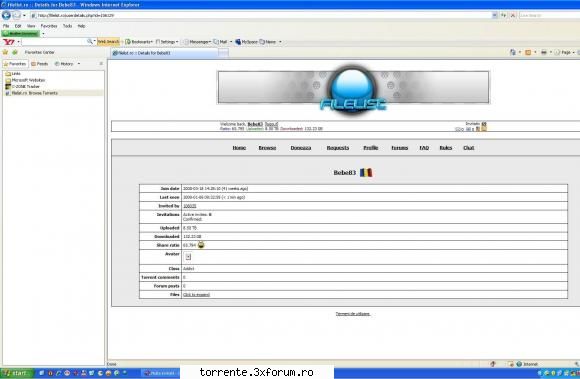Click the Refresh page icon

503,16
